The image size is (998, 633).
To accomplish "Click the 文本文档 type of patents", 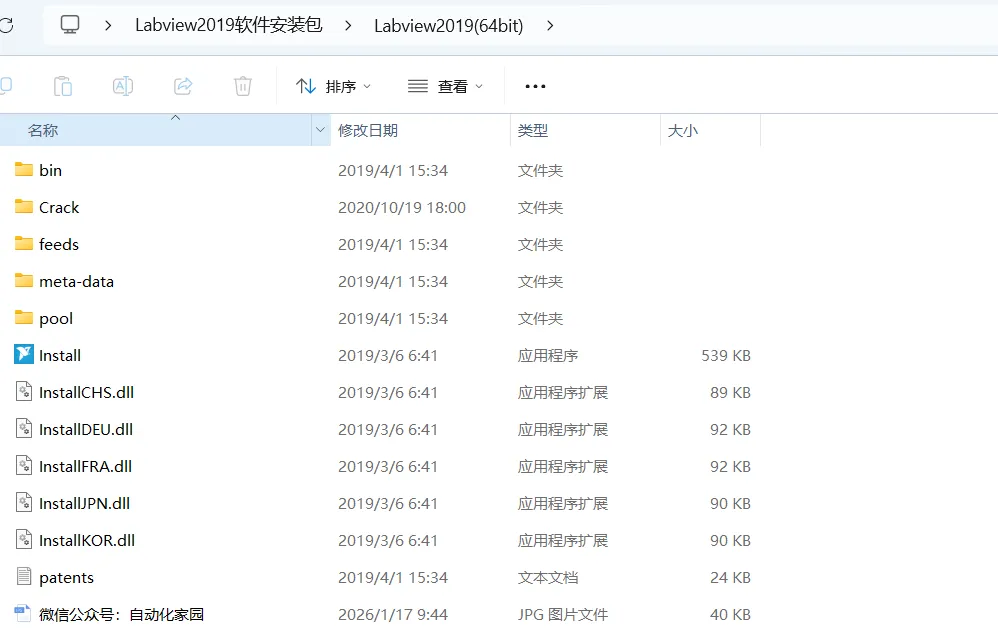I will pos(548,578).
